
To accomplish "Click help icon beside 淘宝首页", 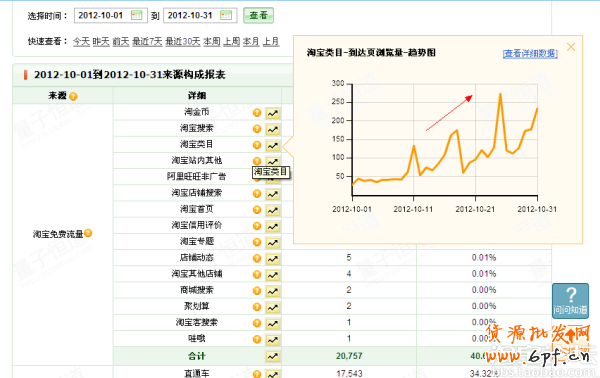I will tap(257, 210).
